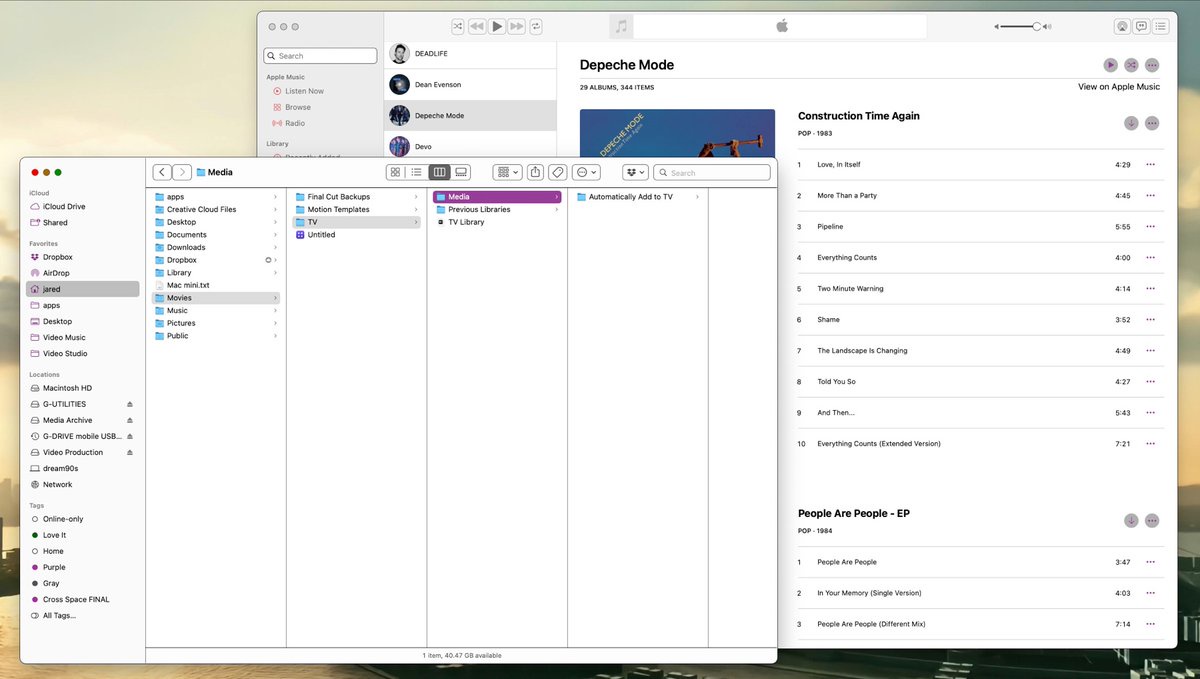Click the play button in Music toolbar
Viewport: 1200px width, 679px height.
(497, 27)
